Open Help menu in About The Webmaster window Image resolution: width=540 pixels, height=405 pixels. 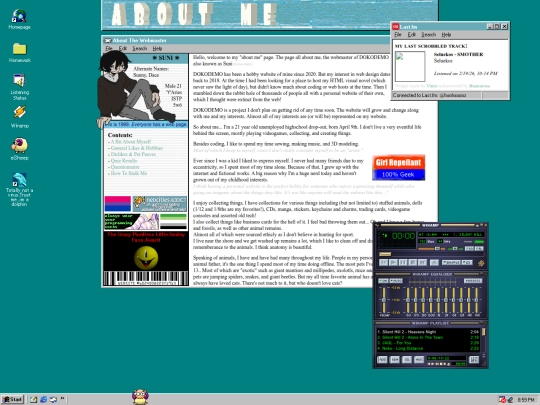(157, 49)
